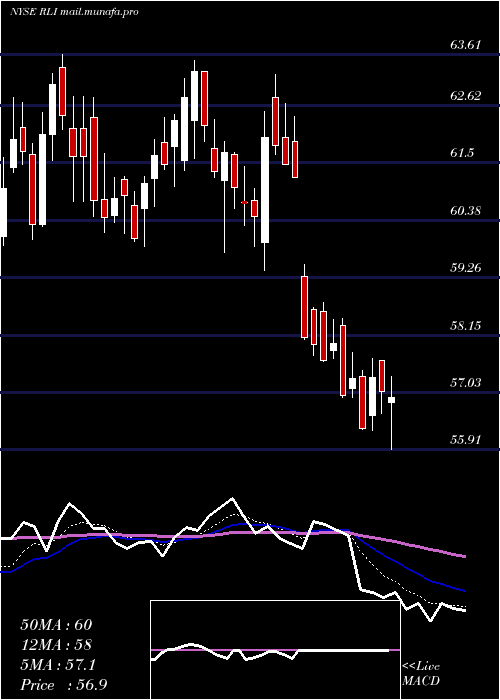Viewport: 500px width, 700px height.
Task: Click inside the Live MACD inset chart
Action: (275, 650)
